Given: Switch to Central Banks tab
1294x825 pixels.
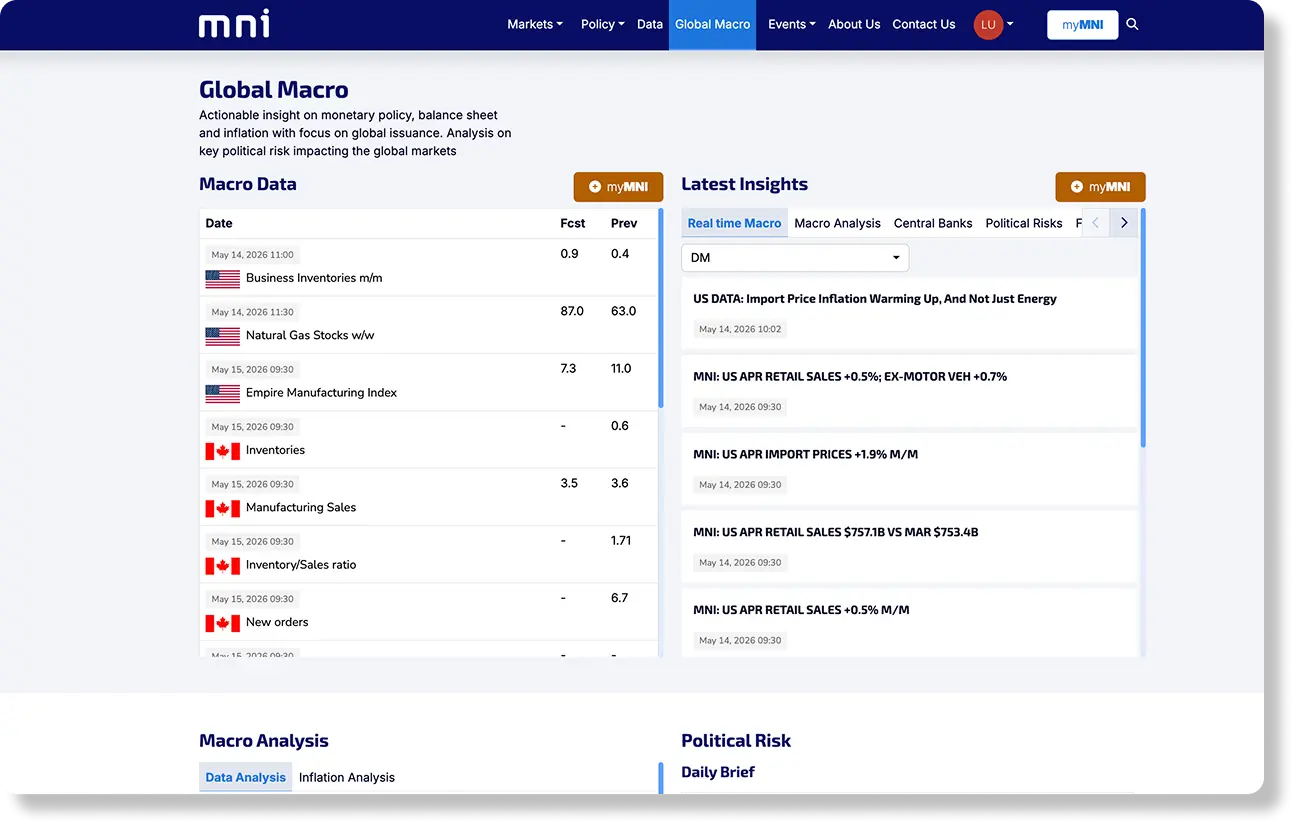Looking at the screenshot, I should [x=933, y=223].
